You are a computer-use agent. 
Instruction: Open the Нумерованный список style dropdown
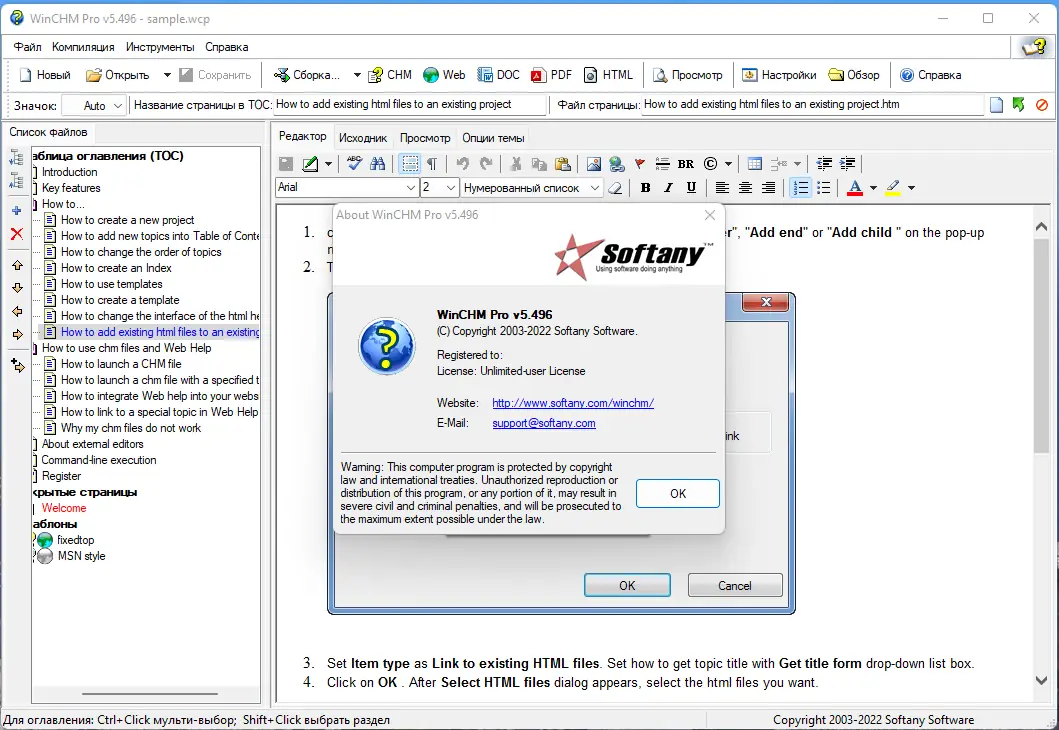click(x=594, y=188)
